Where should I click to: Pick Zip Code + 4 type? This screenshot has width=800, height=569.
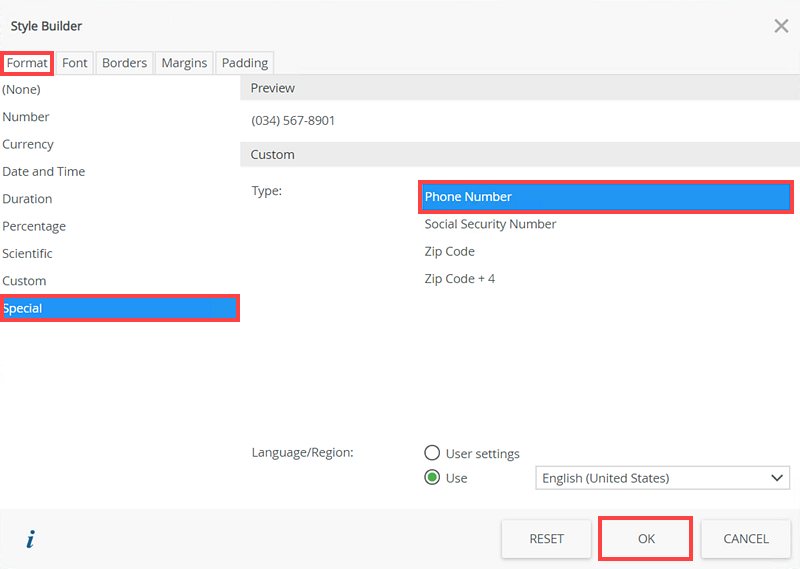(x=460, y=278)
